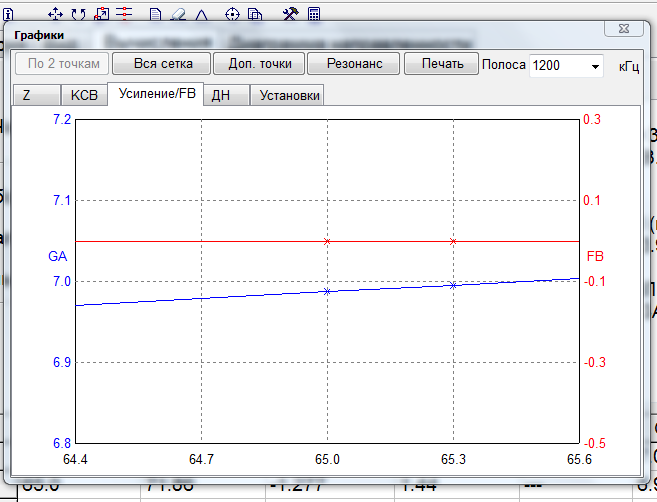Close the Графики window
The height and width of the screenshot is (502, 657).
click(623, 28)
